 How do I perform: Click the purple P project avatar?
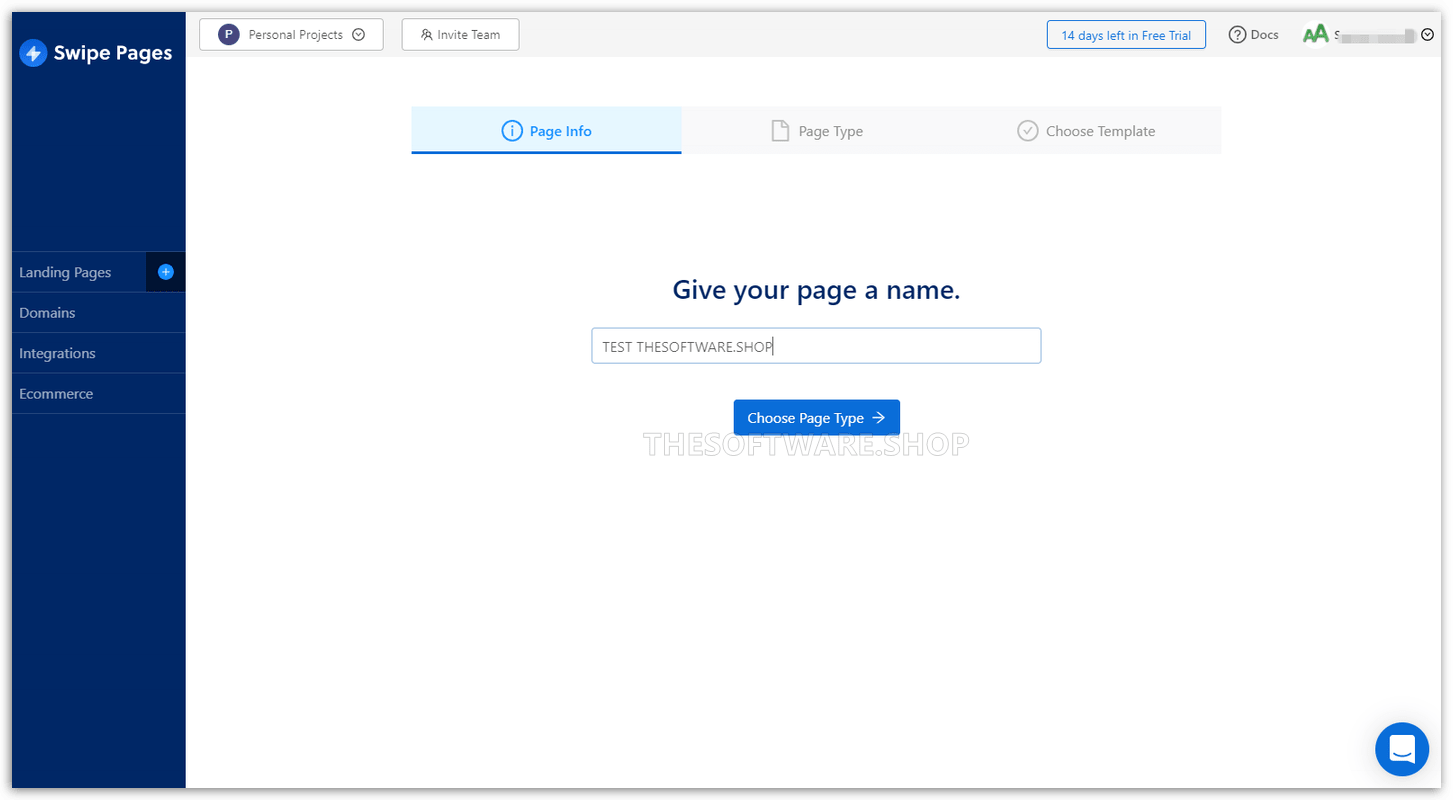pyautogui.click(x=229, y=35)
